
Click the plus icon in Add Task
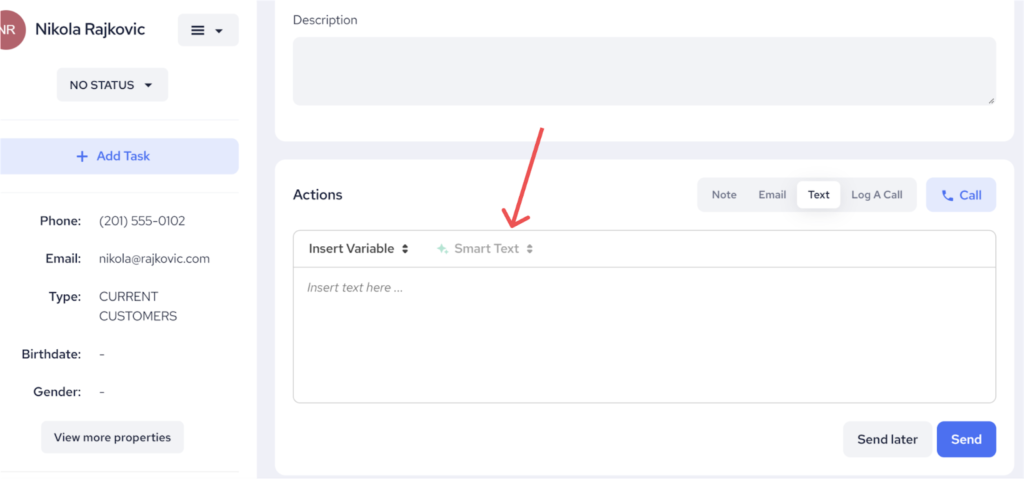point(82,156)
